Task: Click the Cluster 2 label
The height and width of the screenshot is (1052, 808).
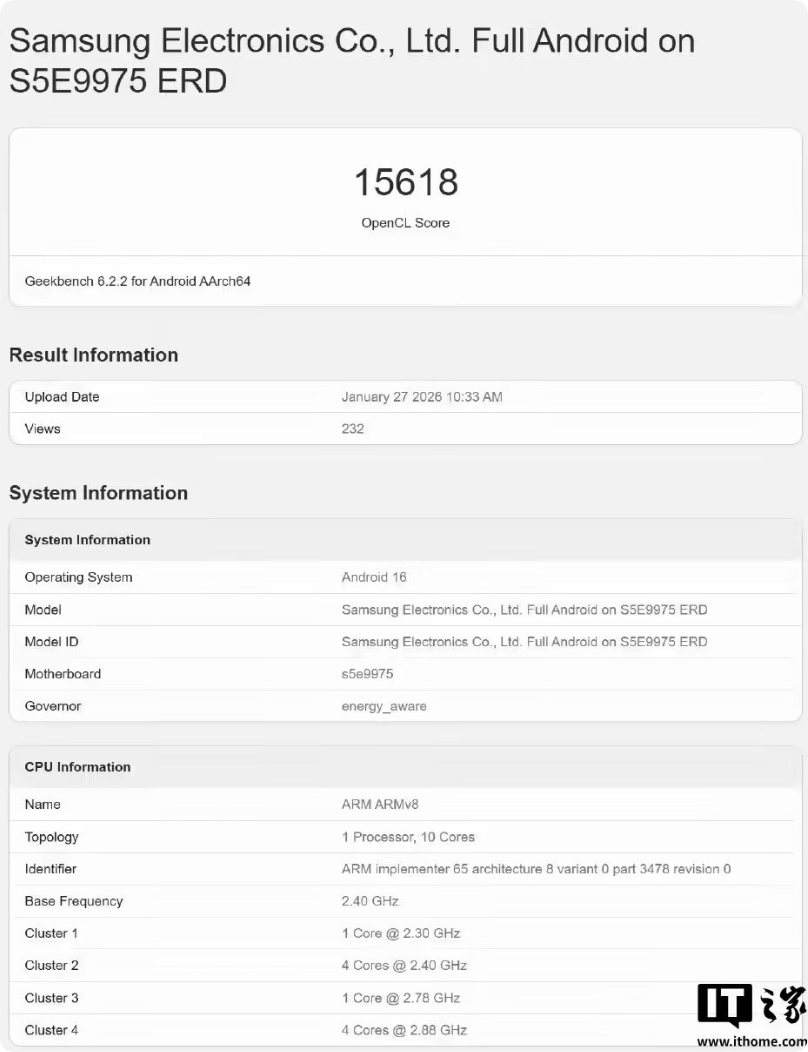Action: point(52,965)
